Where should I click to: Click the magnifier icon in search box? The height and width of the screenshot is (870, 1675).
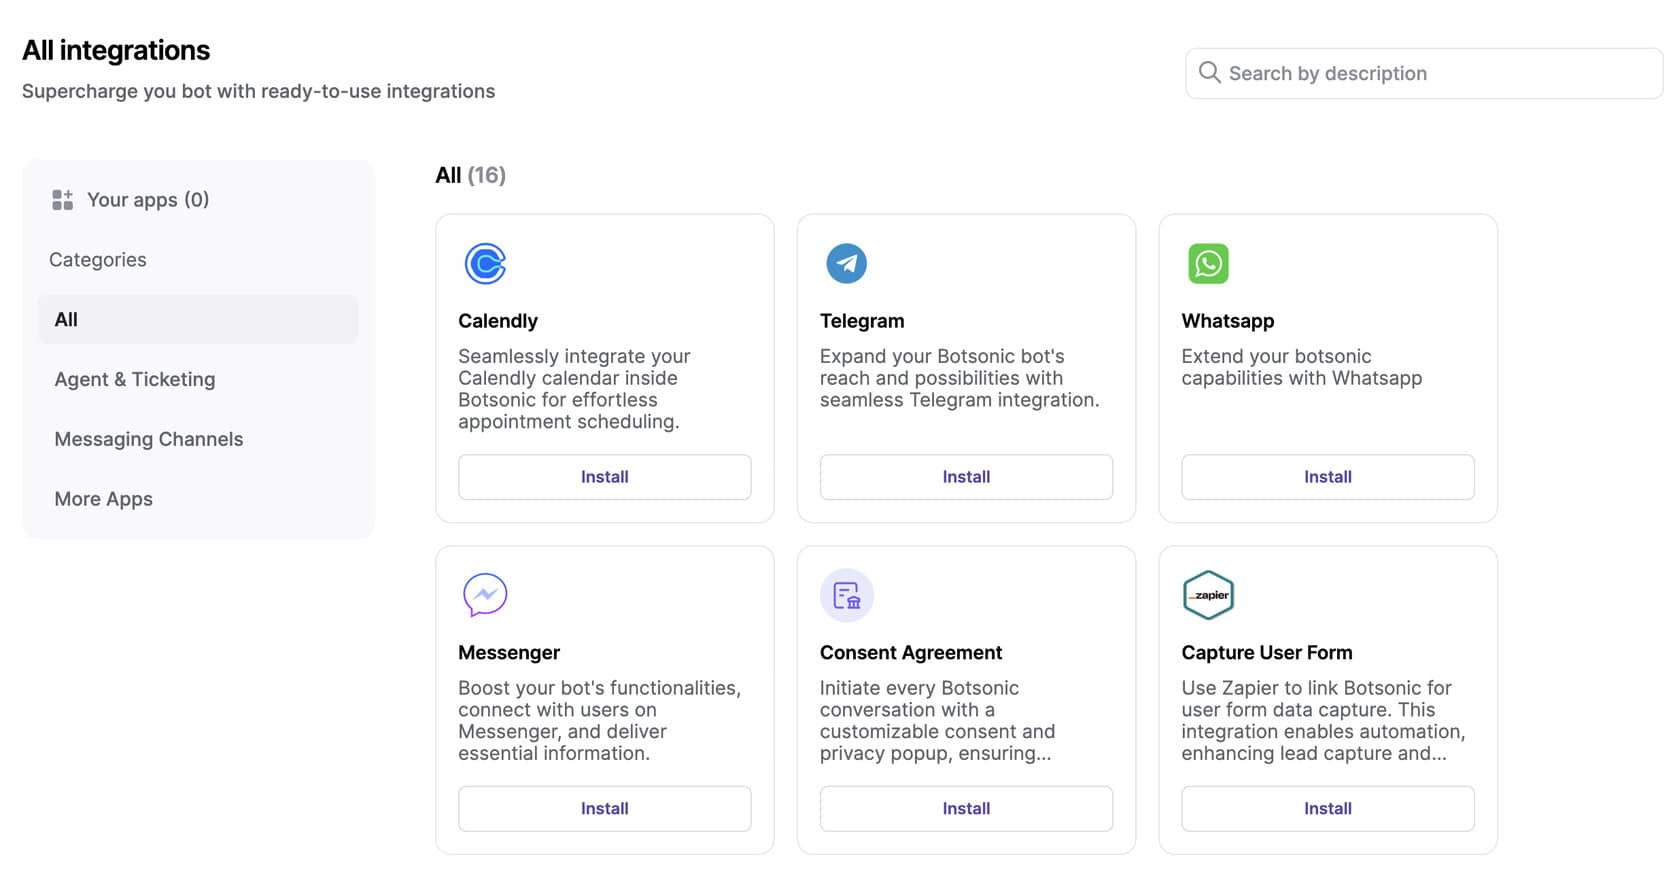(1209, 73)
